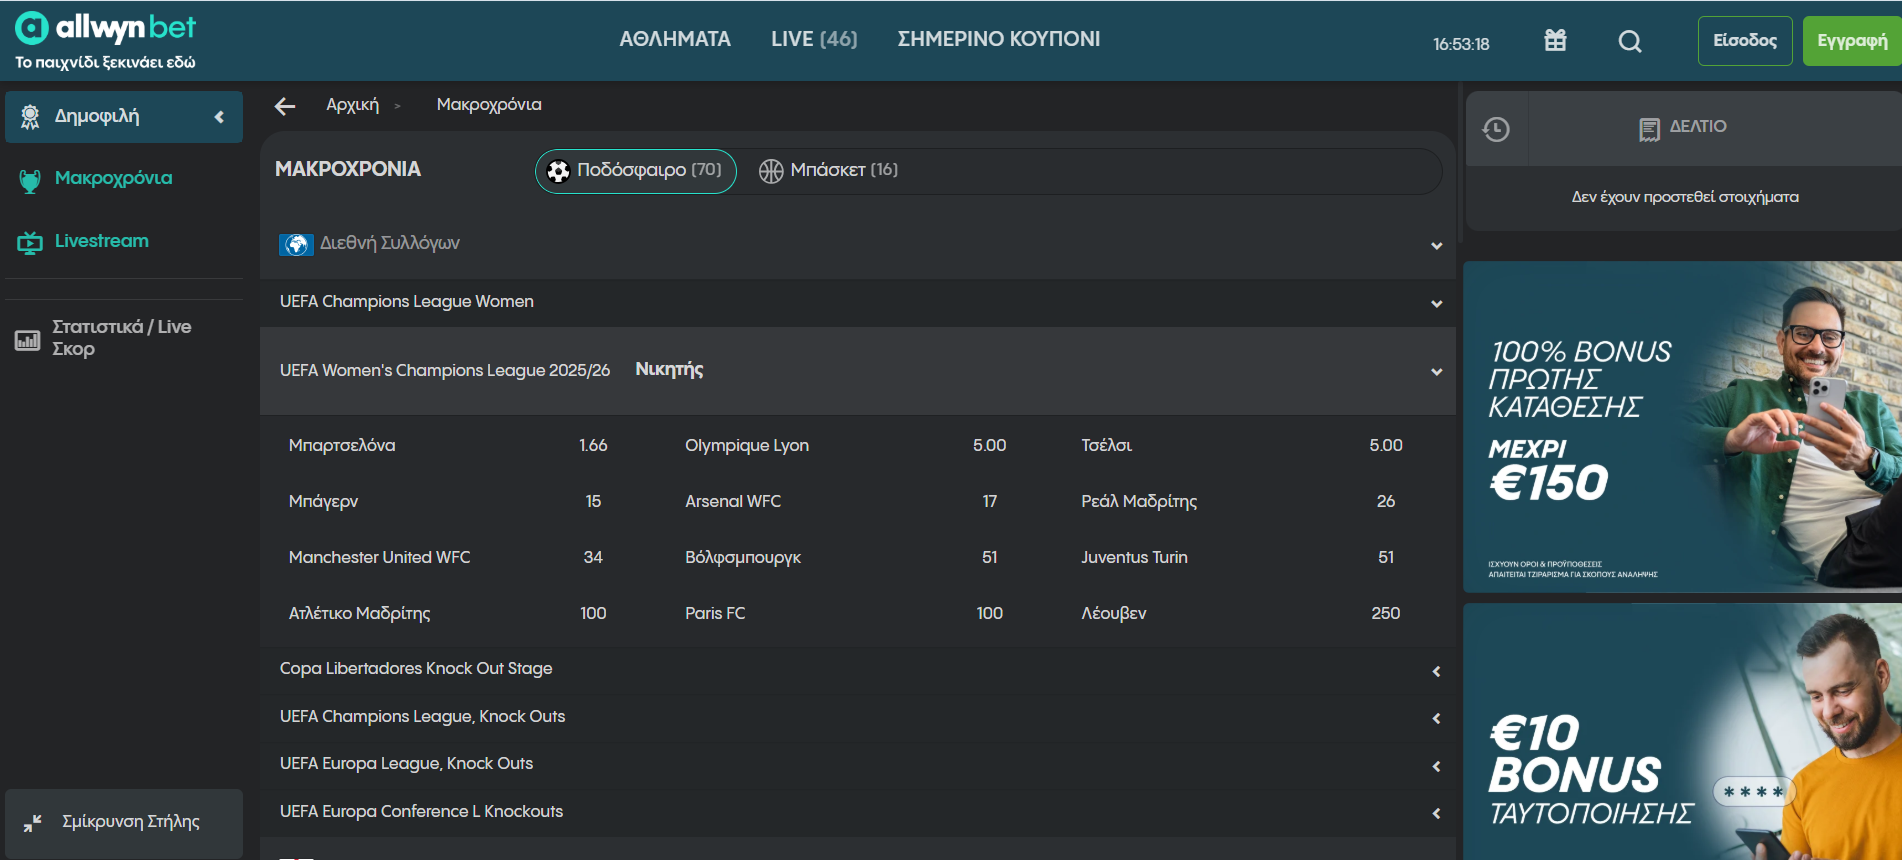Go to Αρχική breadcrumb
The width and height of the screenshot is (1902, 860).
tap(352, 105)
